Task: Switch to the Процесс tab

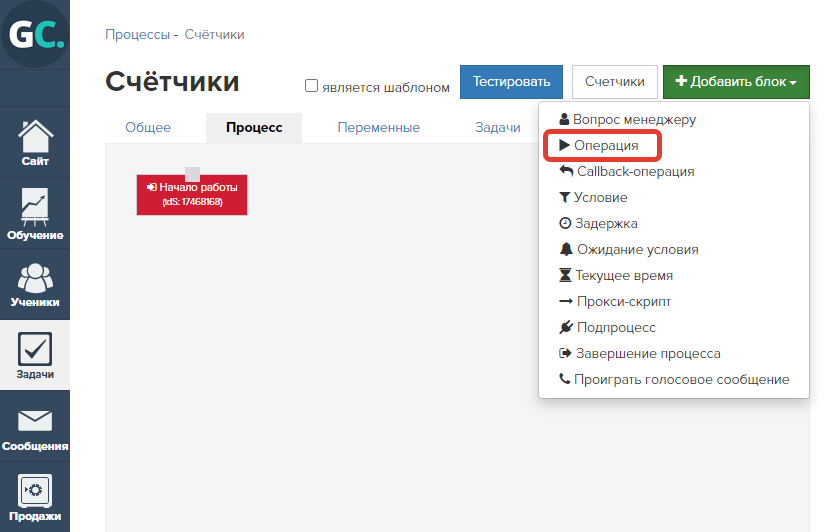Action: click(254, 128)
